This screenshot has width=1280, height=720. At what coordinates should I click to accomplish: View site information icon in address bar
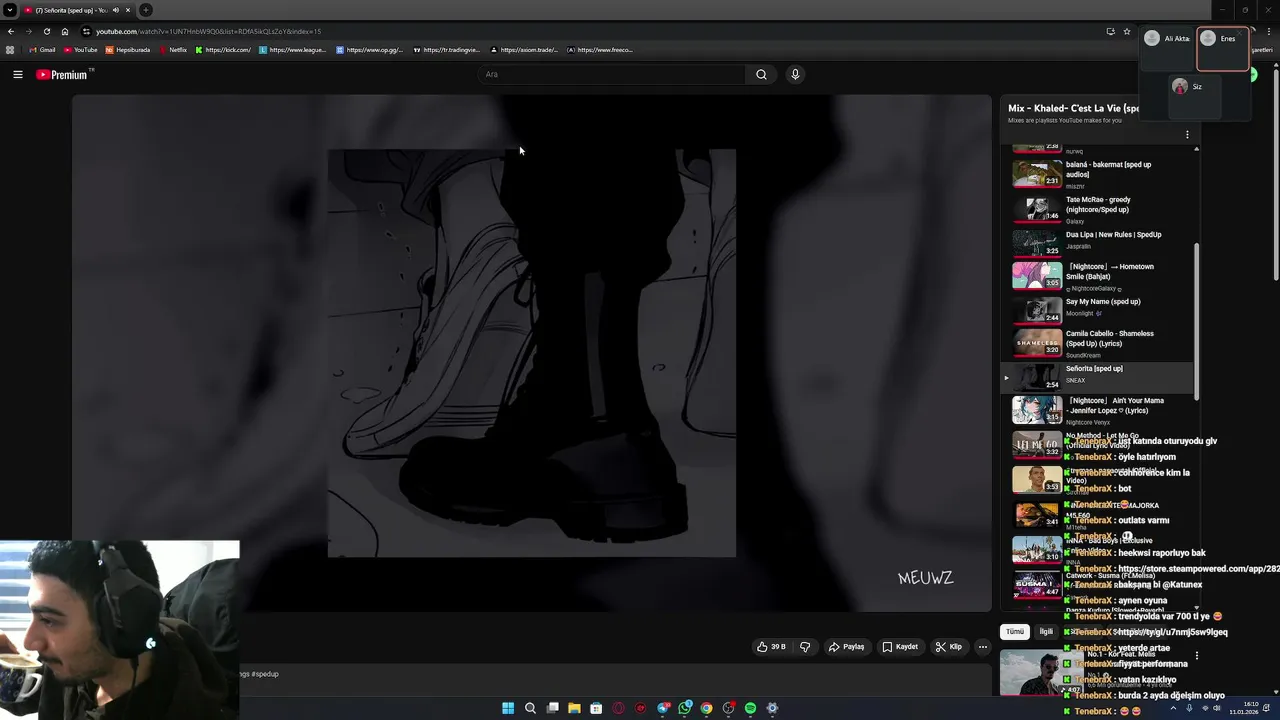pos(86,31)
